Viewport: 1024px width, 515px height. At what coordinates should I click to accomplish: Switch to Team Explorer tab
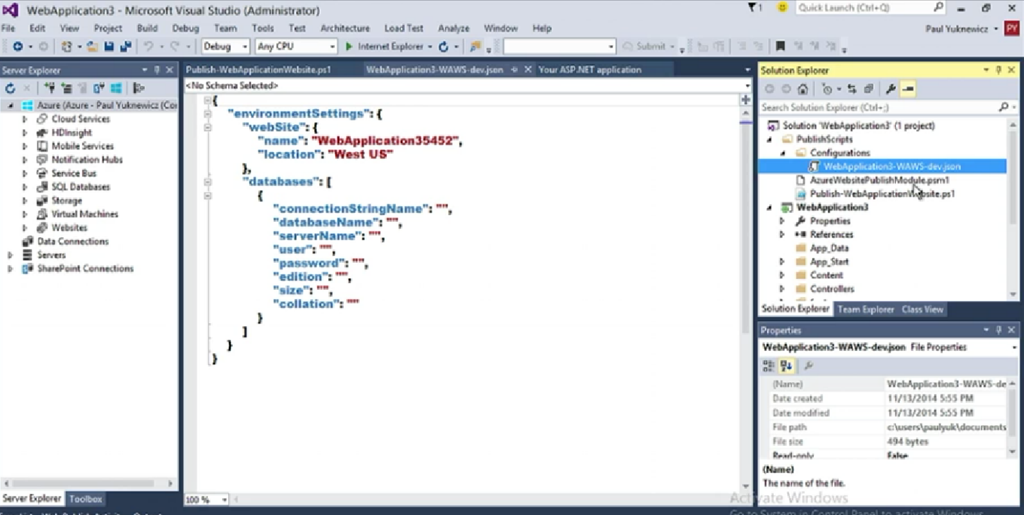[x=865, y=310]
